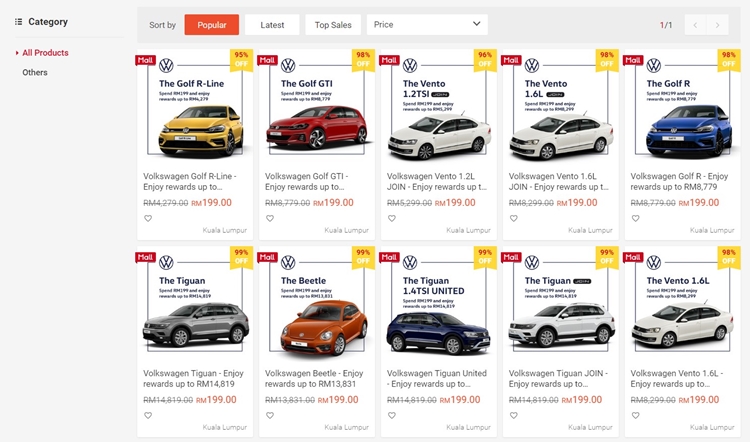
Task: Open Volkswagen Tiguan JOIN title link
Action: pyautogui.click(x=558, y=378)
